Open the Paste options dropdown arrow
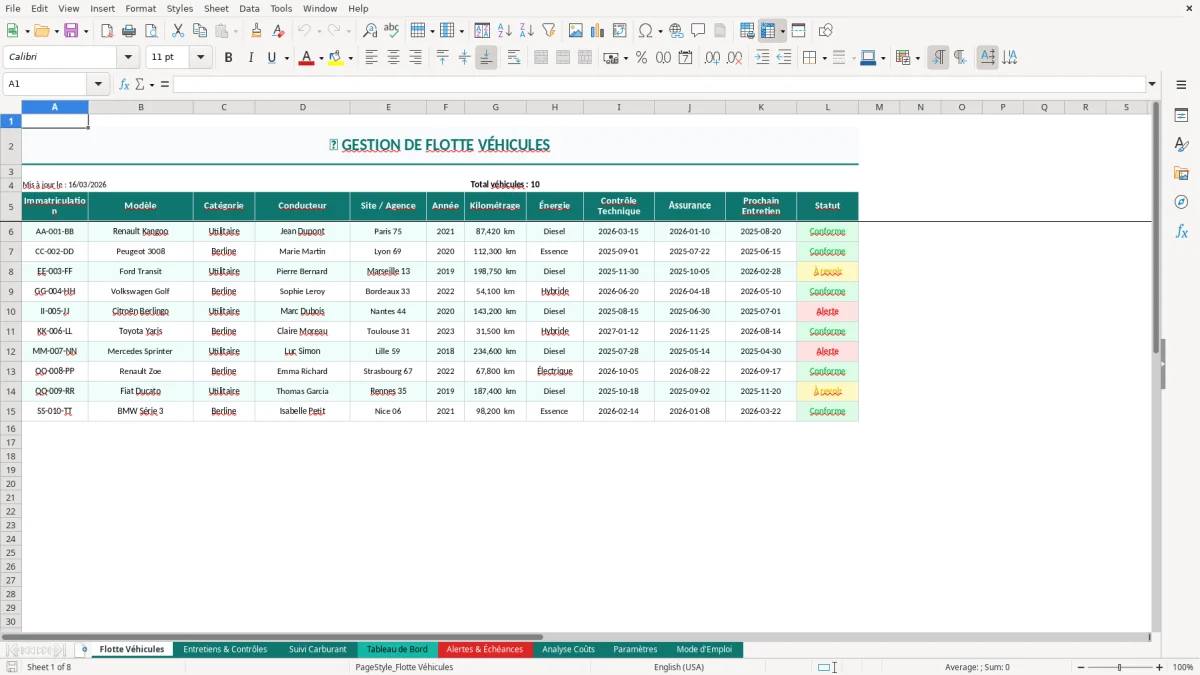The height and width of the screenshot is (675, 1200). (x=236, y=31)
